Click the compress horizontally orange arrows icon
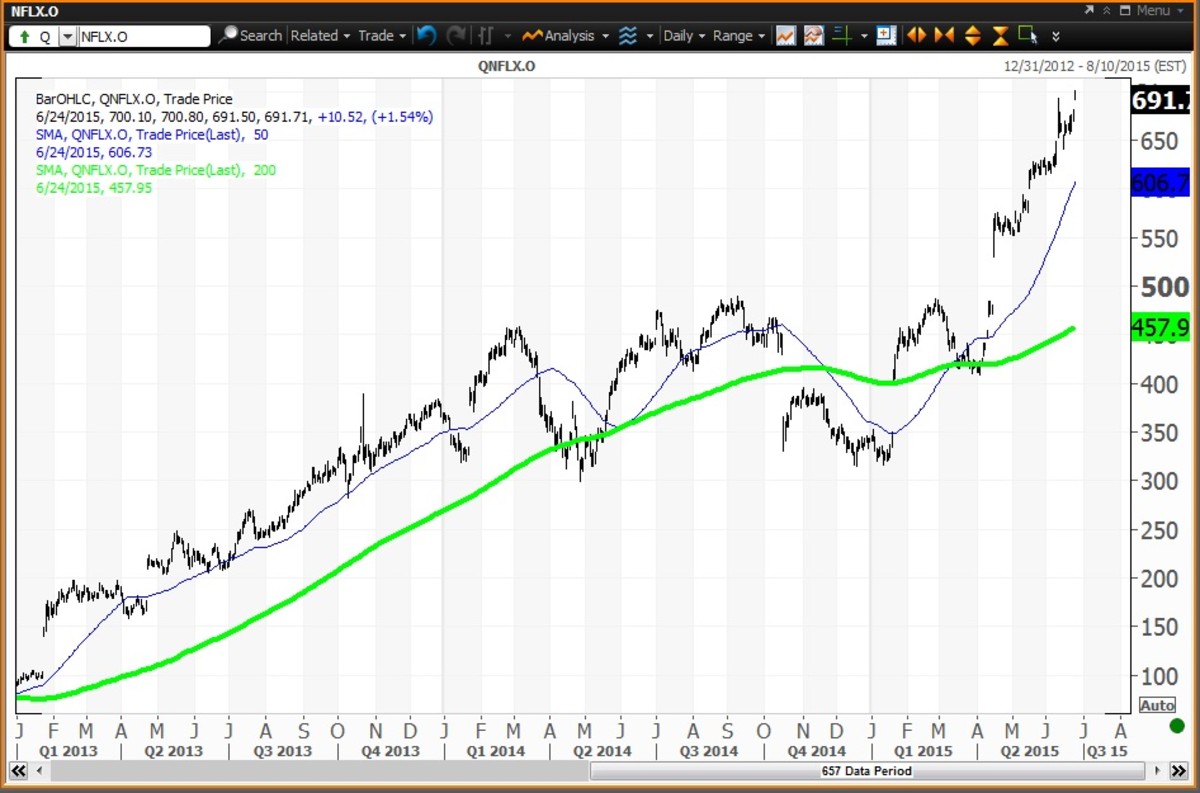The width and height of the screenshot is (1200, 793). click(943, 35)
